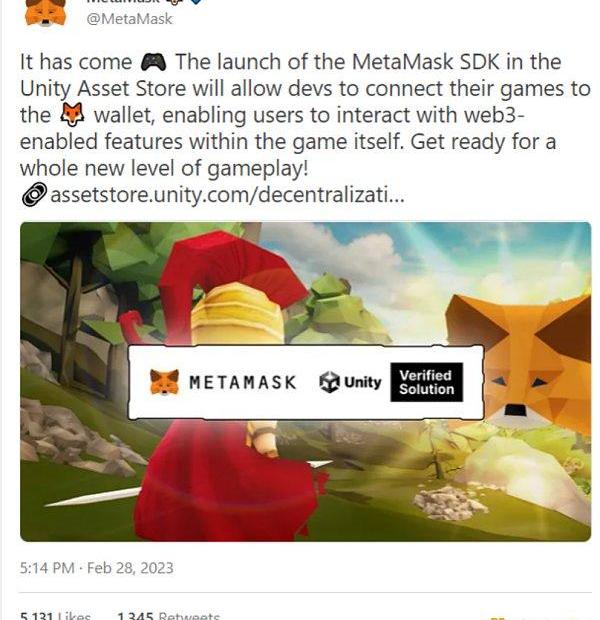Click the chain link emoji before URL
The image size is (600, 620).
coord(34,194)
